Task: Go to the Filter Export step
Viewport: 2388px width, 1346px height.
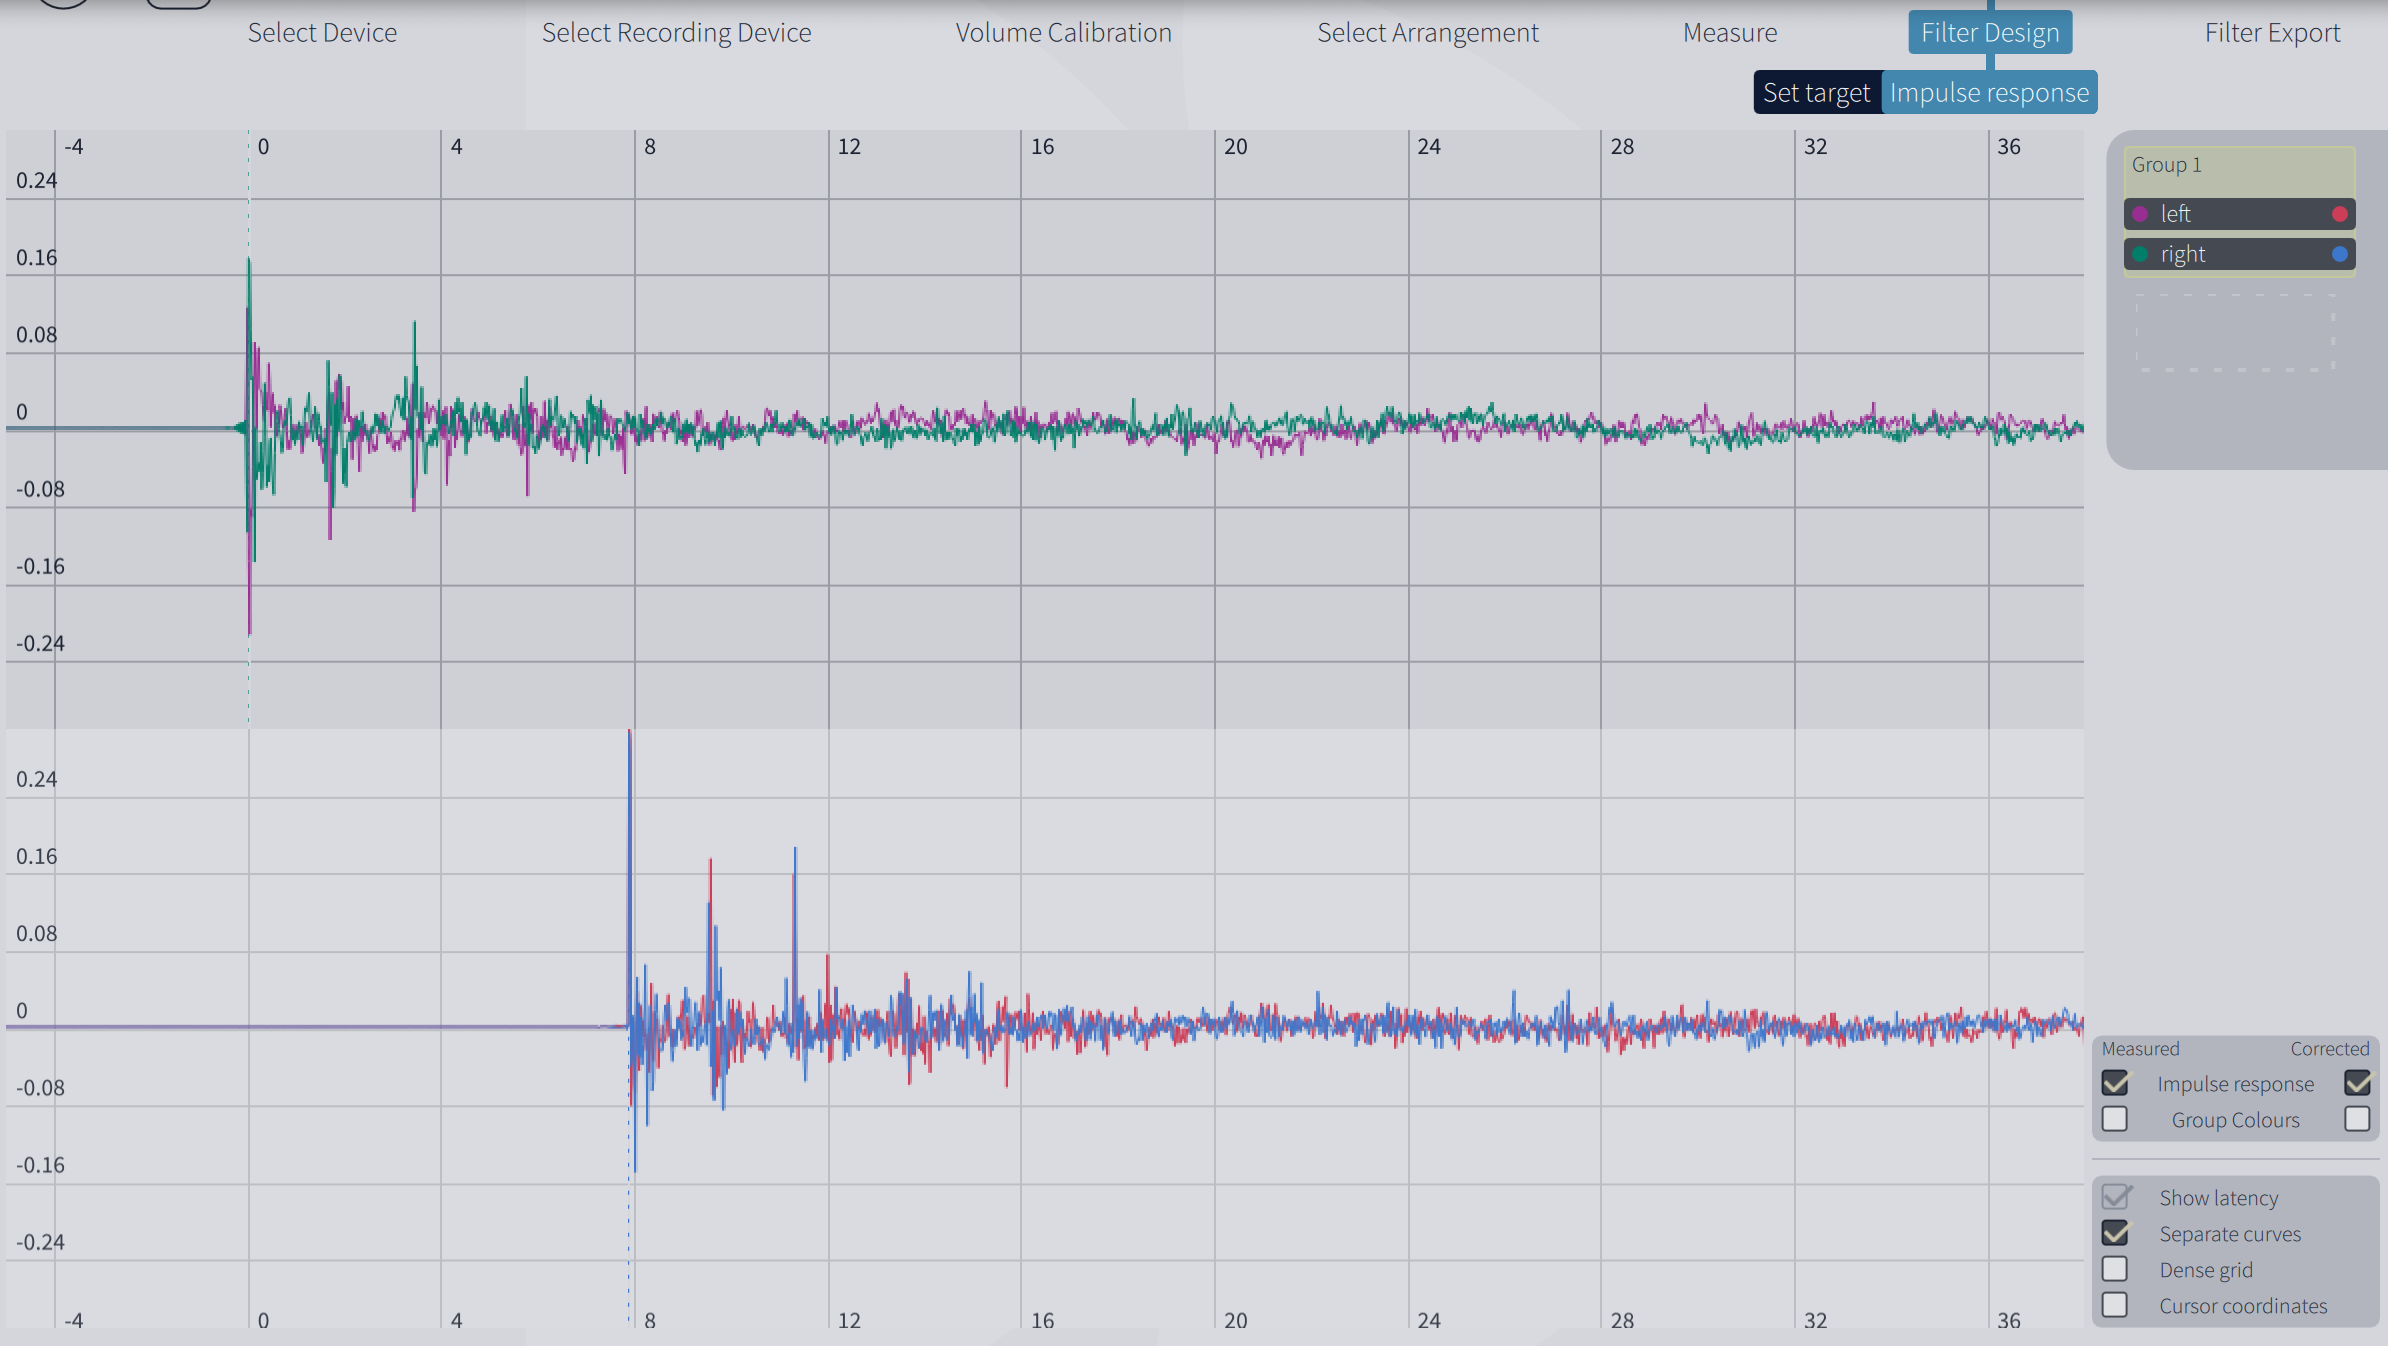Action: 2272,33
